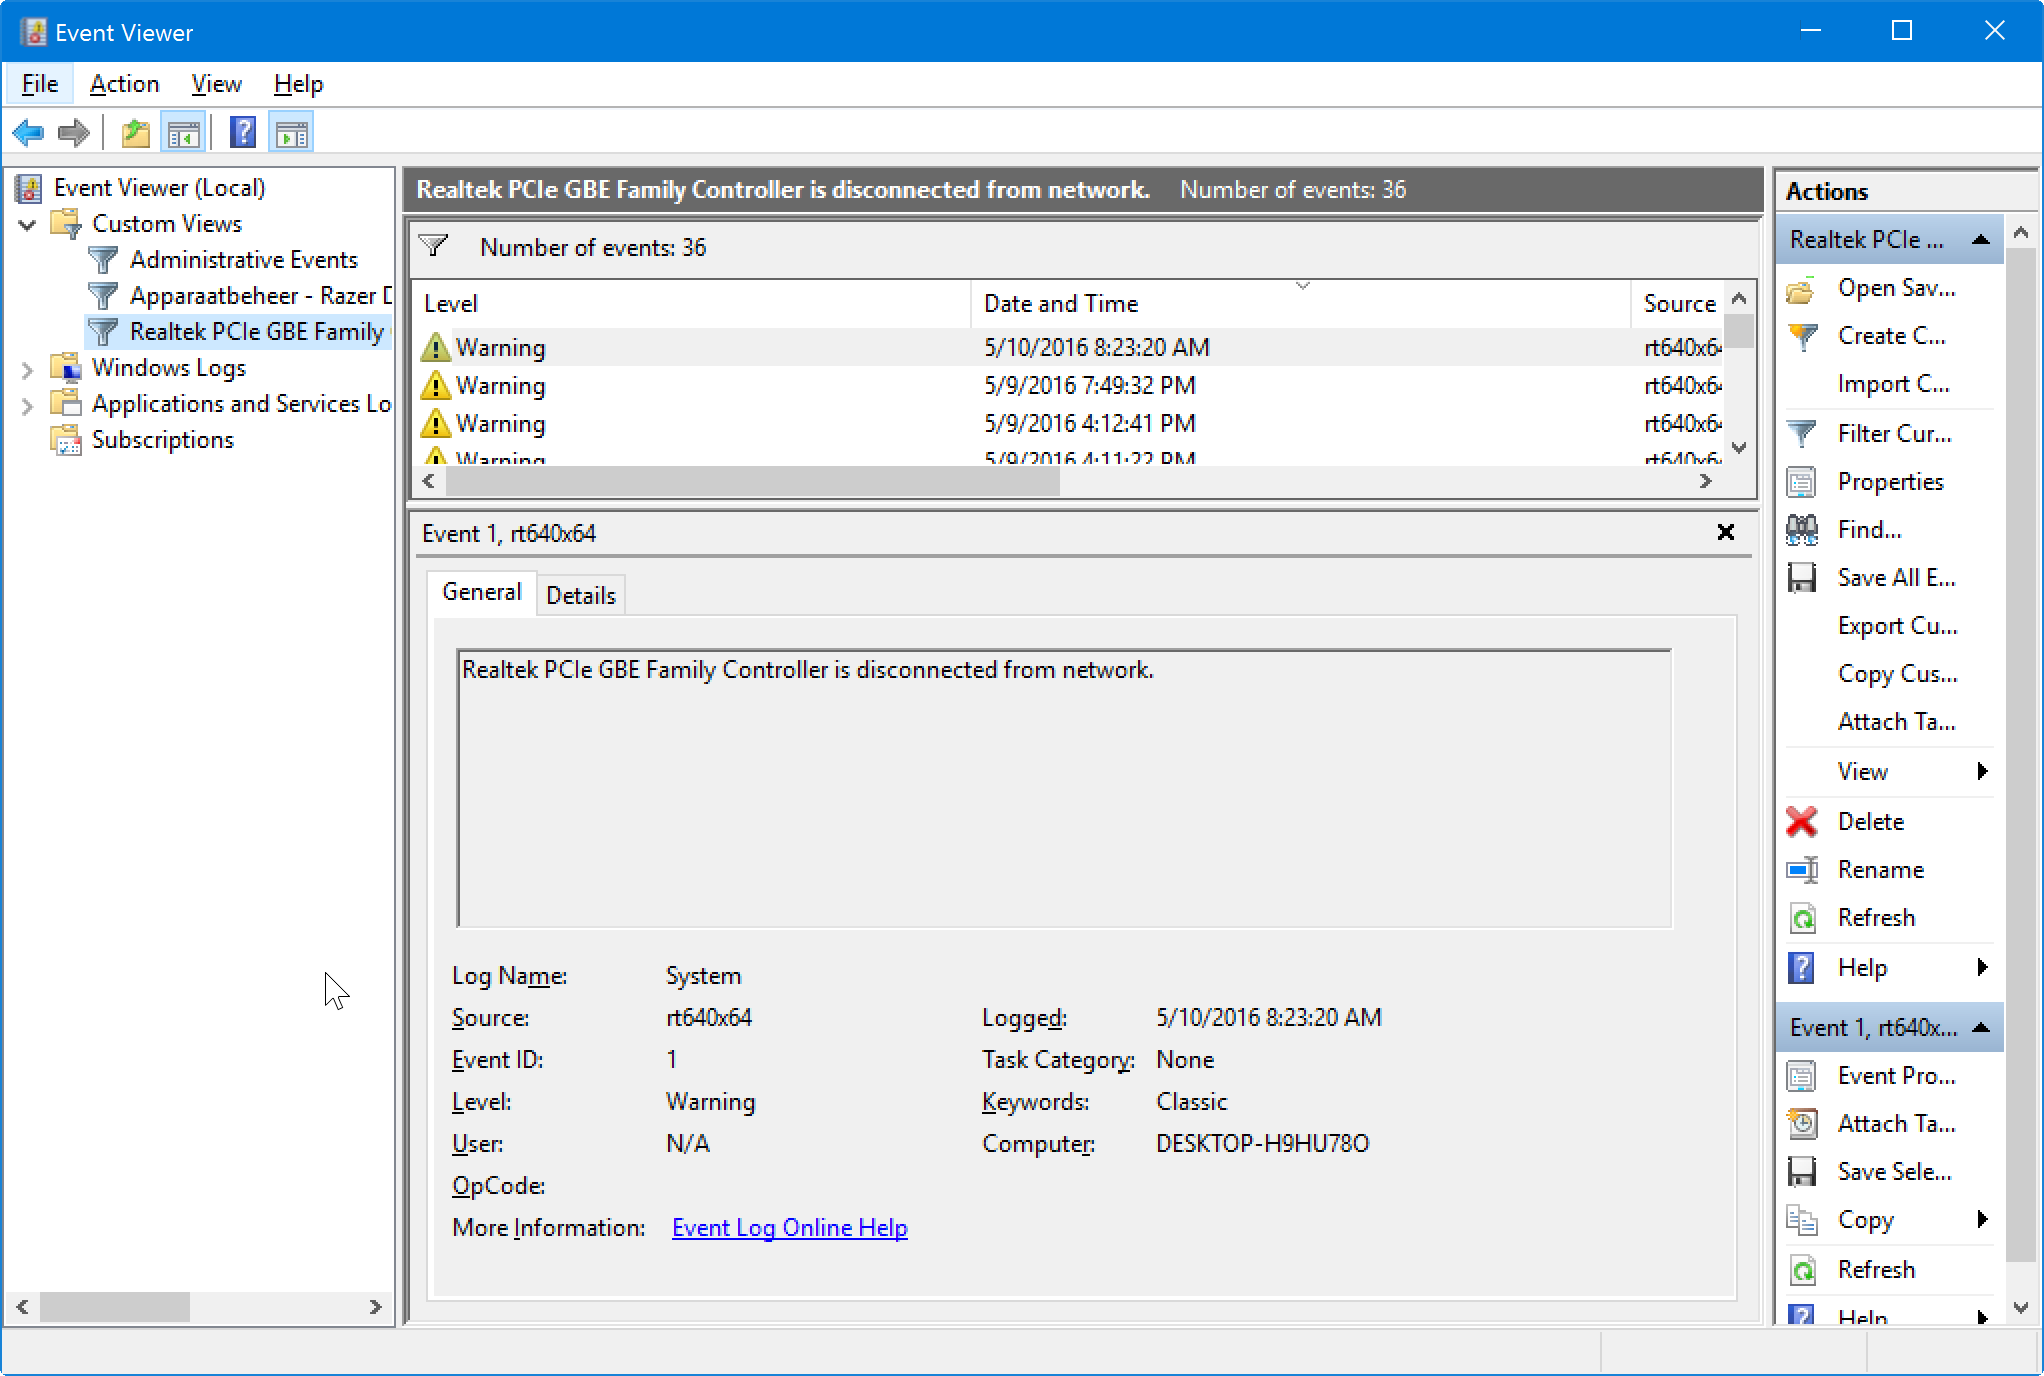
Task: Click Export Custom View action
Action: pos(1897,627)
